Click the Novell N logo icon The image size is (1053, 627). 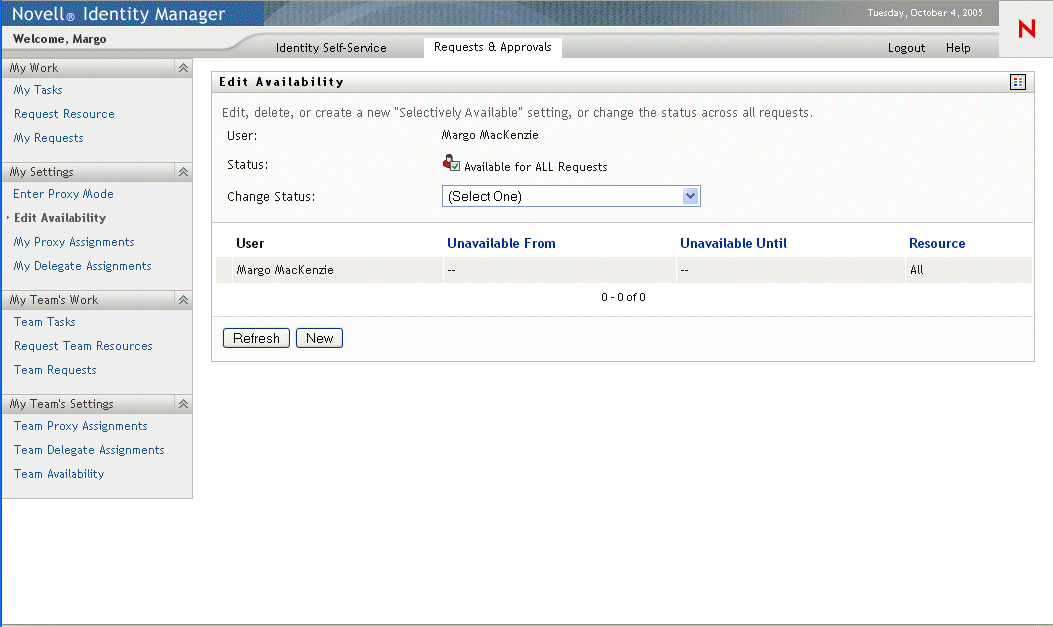click(1026, 29)
